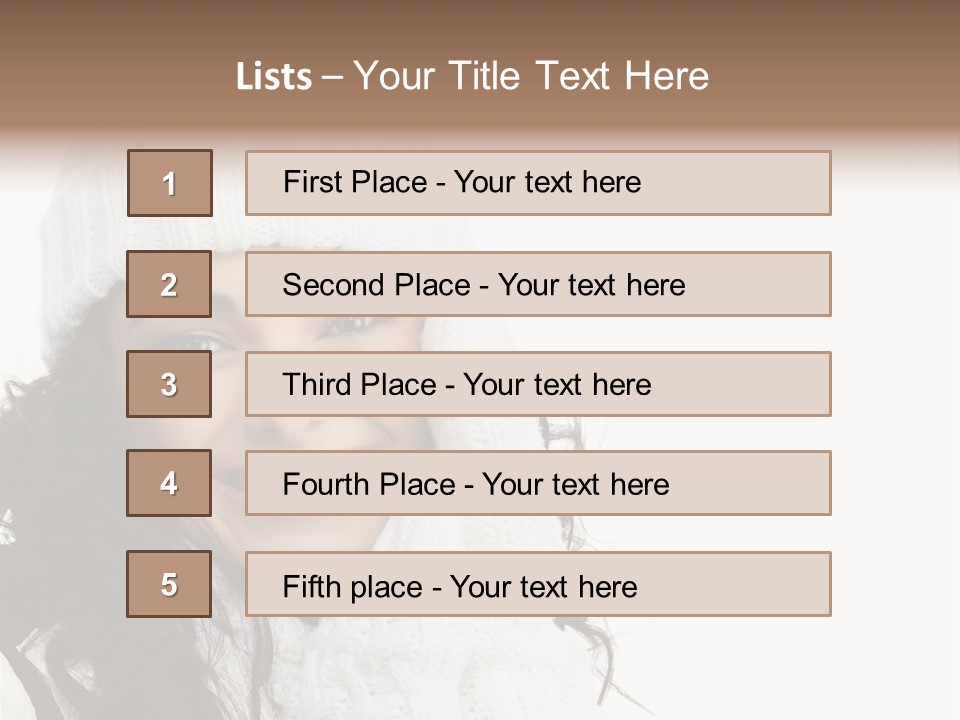
Task: Click the number 3 square
Action: pyautogui.click(x=169, y=384)
